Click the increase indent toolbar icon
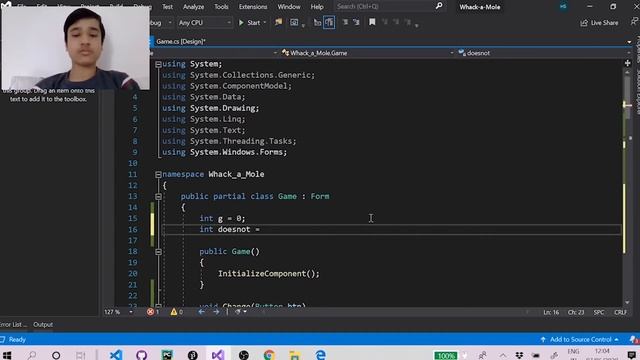This screenshot has height=360, width=640. coord(356,22)
